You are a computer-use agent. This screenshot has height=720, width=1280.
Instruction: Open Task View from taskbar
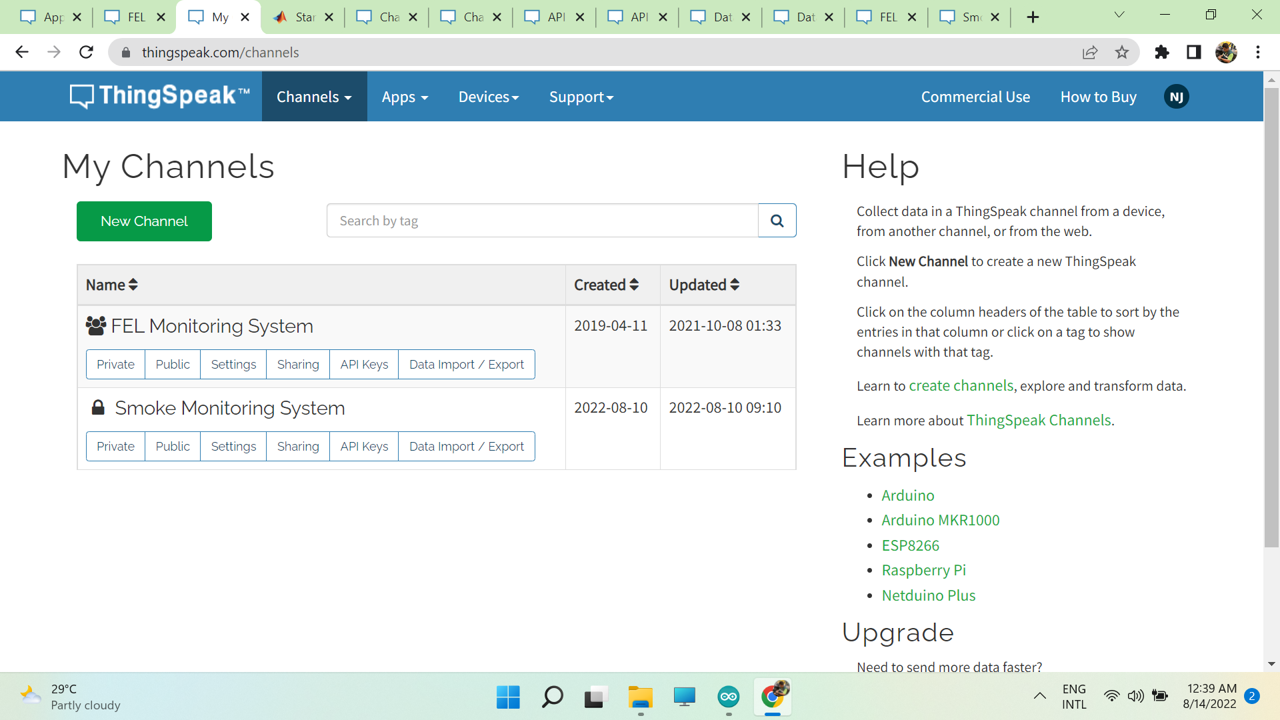[596, 696]
